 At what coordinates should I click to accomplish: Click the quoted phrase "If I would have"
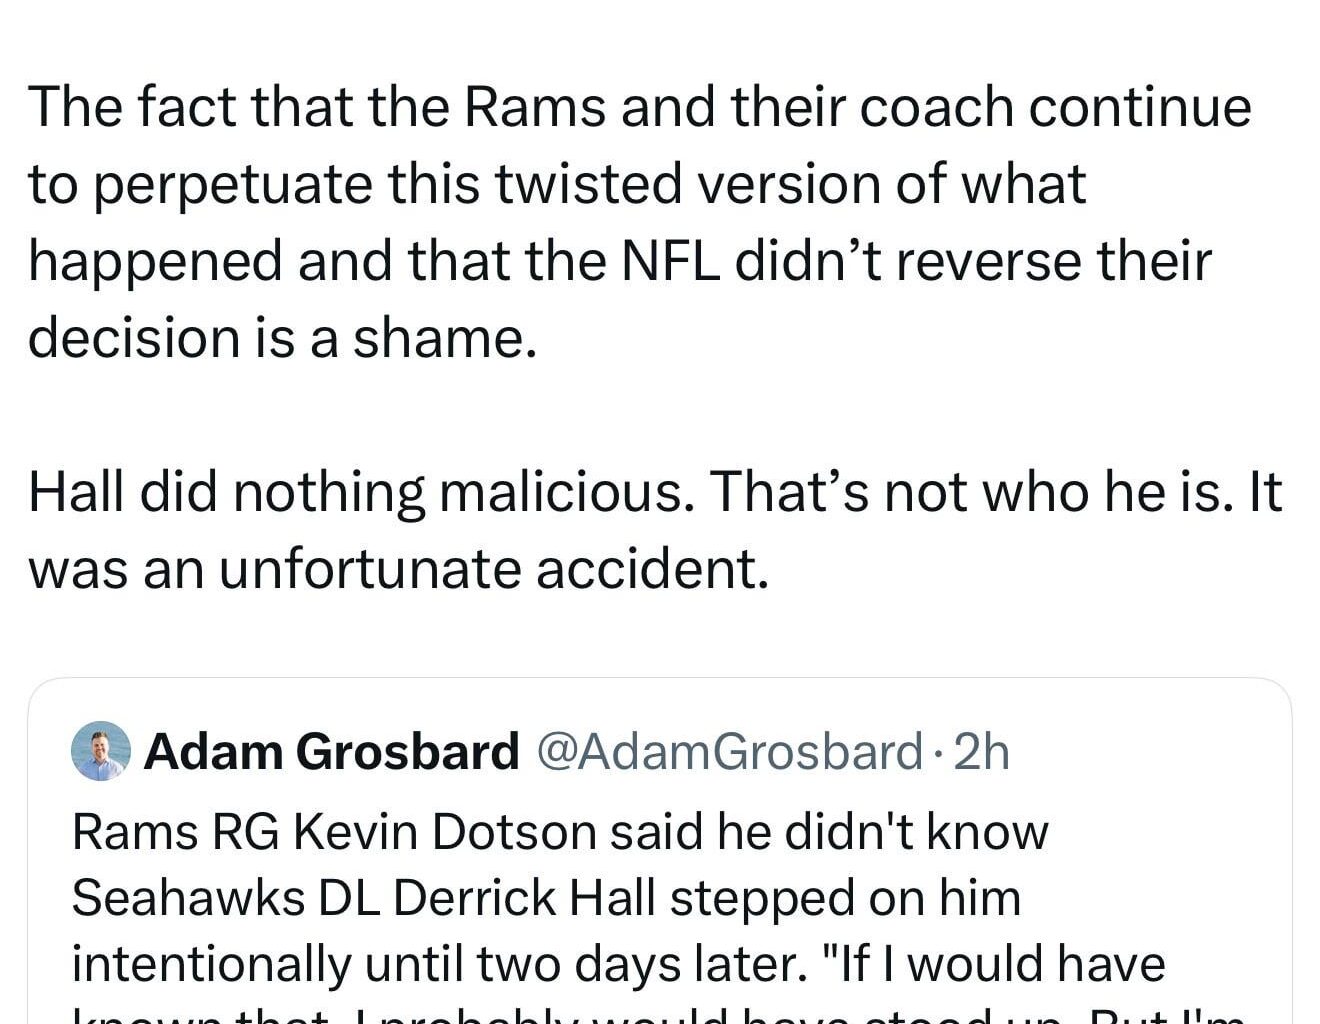pos(990,963)
